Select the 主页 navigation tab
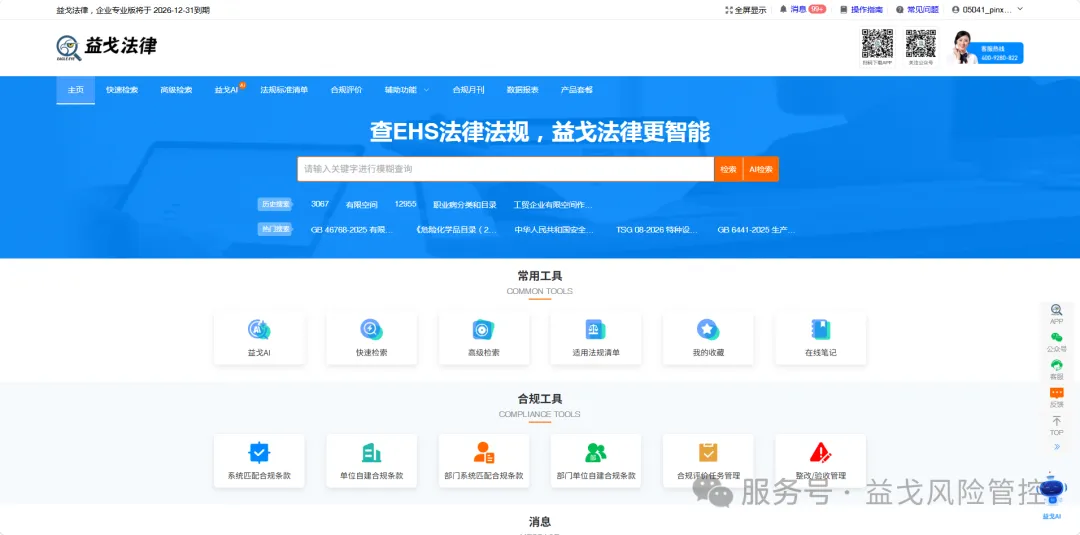 click(76, 90)
